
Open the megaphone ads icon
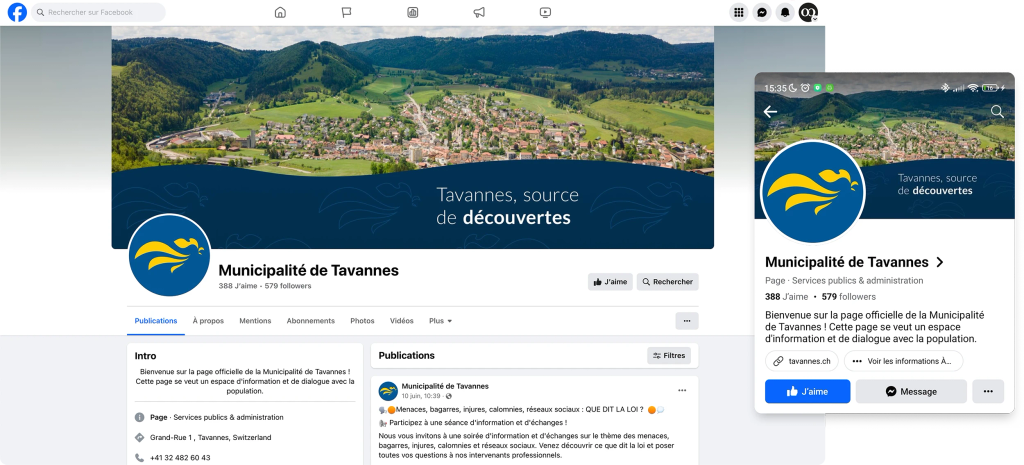(479, 12)
